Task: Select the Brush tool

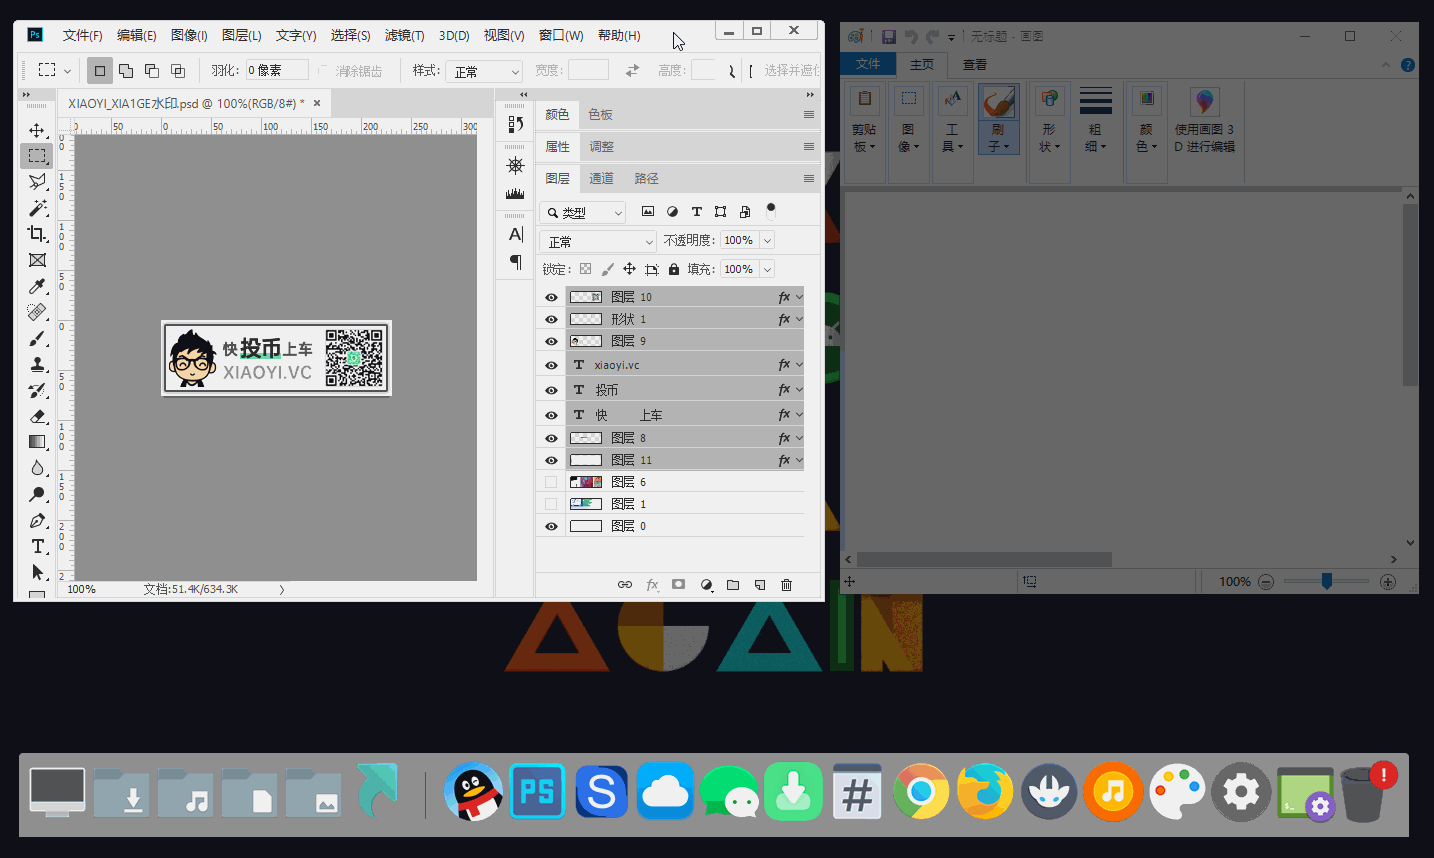Action: pyautogui.click(x=37, y=338)
